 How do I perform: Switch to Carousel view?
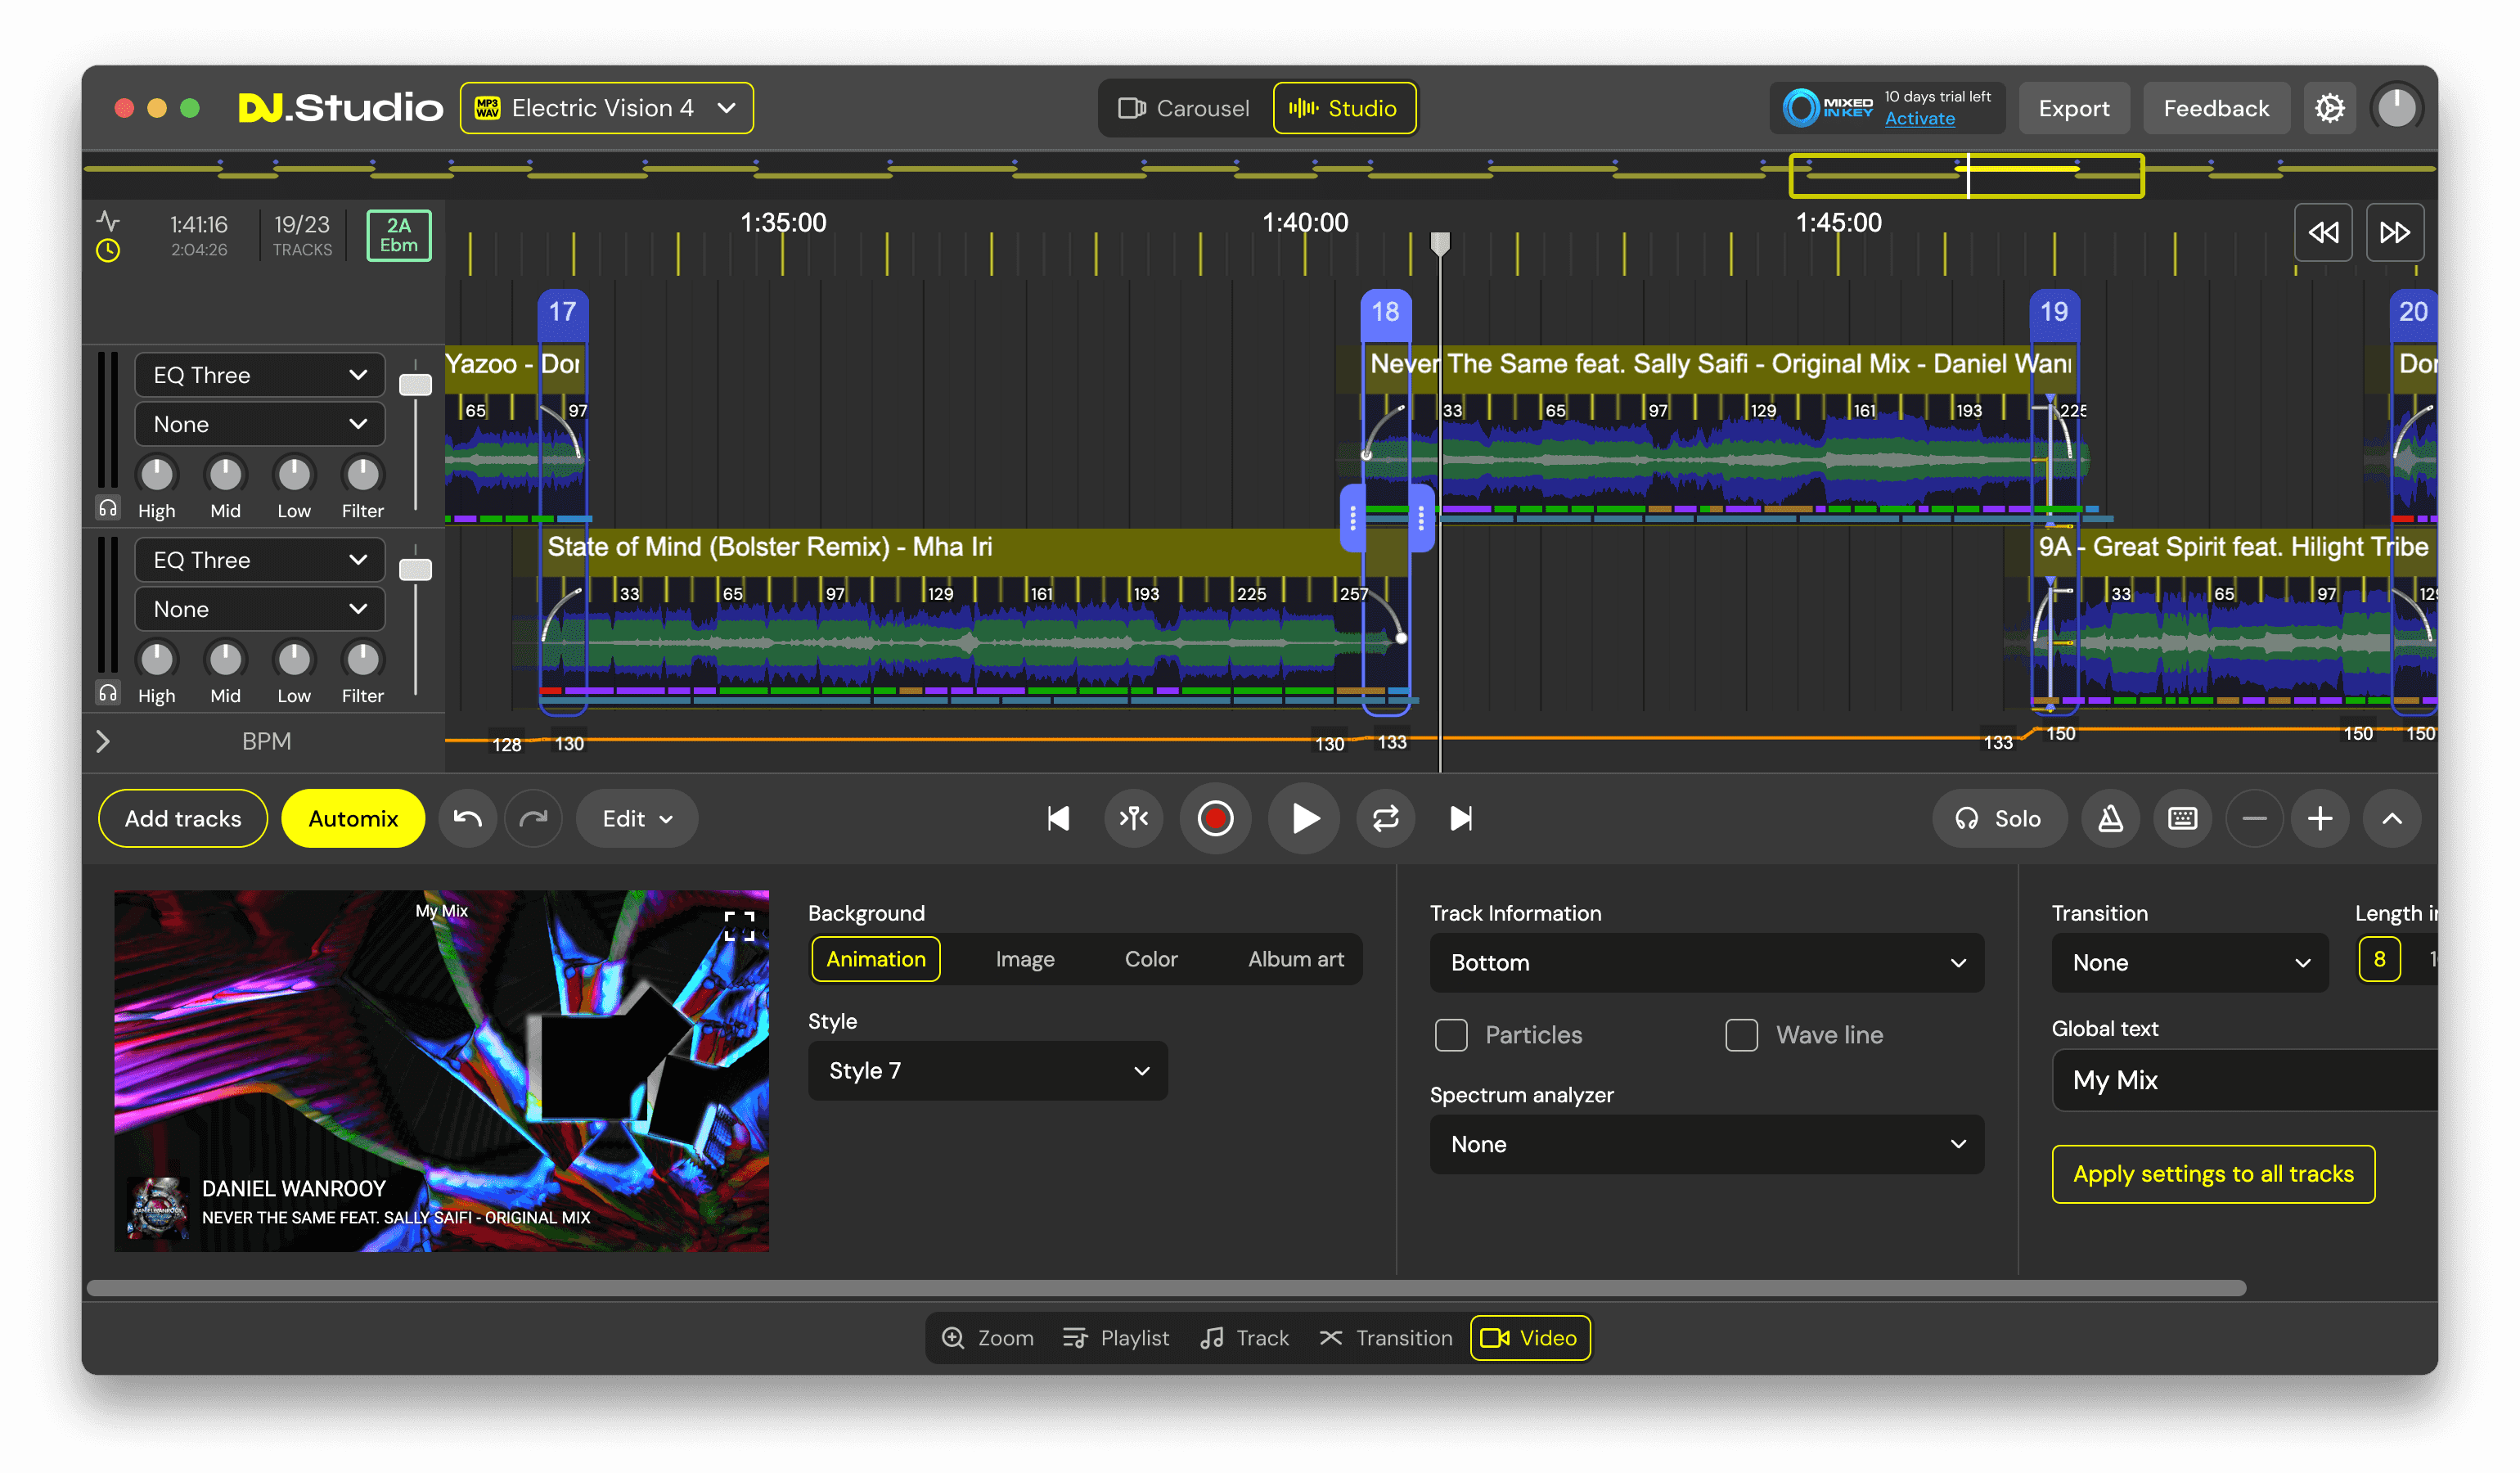pos(1184,108)
